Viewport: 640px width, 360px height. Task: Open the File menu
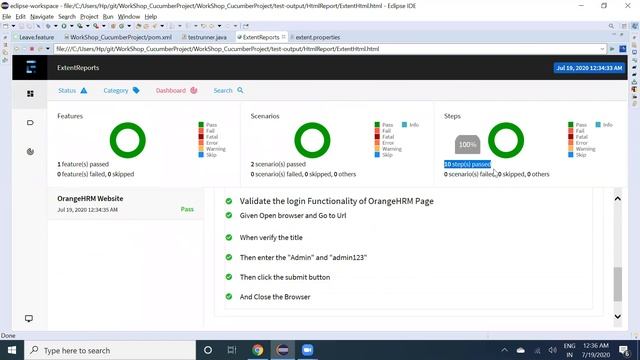pos(7,17)
